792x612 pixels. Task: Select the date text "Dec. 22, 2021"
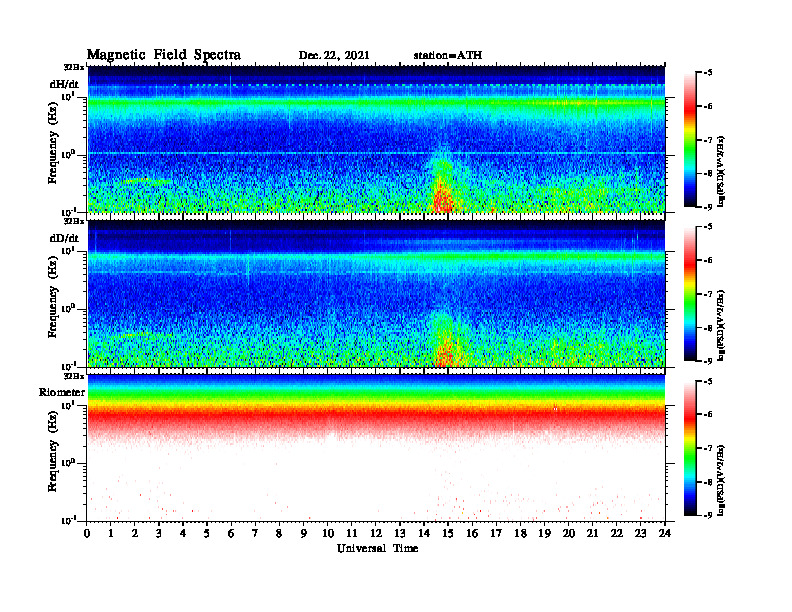point(334,56)
